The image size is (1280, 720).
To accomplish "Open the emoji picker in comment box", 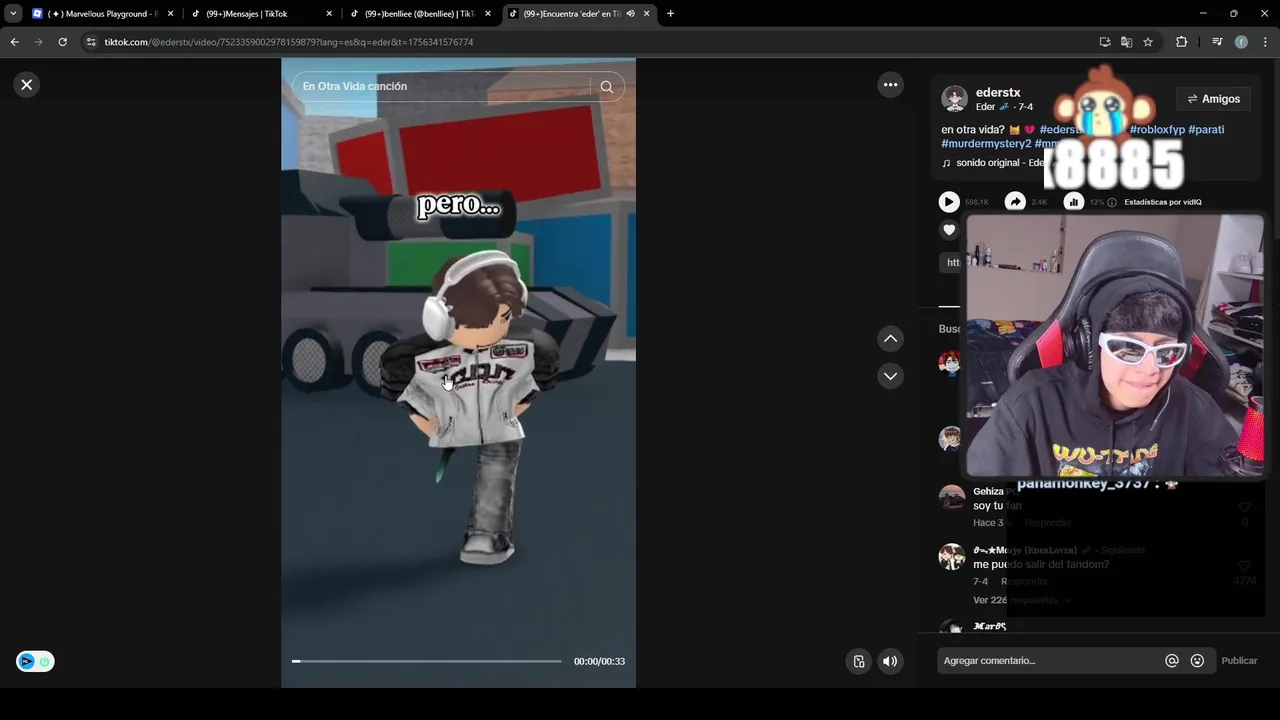I will click(1197, 661).
